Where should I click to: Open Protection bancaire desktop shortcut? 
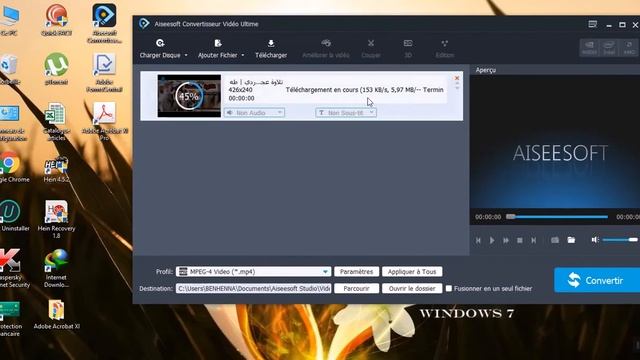point(10,318)
